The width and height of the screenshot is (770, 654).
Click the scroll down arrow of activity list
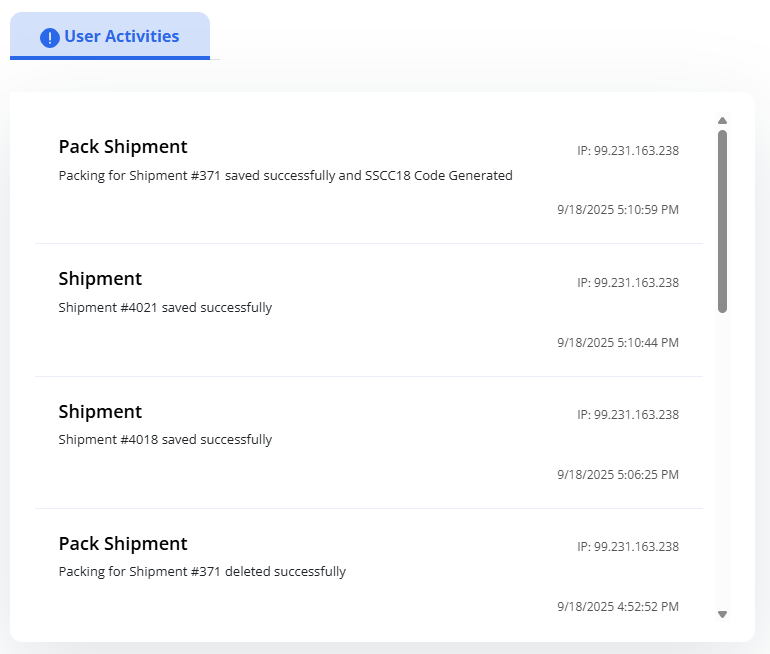(x=722, y=614)
